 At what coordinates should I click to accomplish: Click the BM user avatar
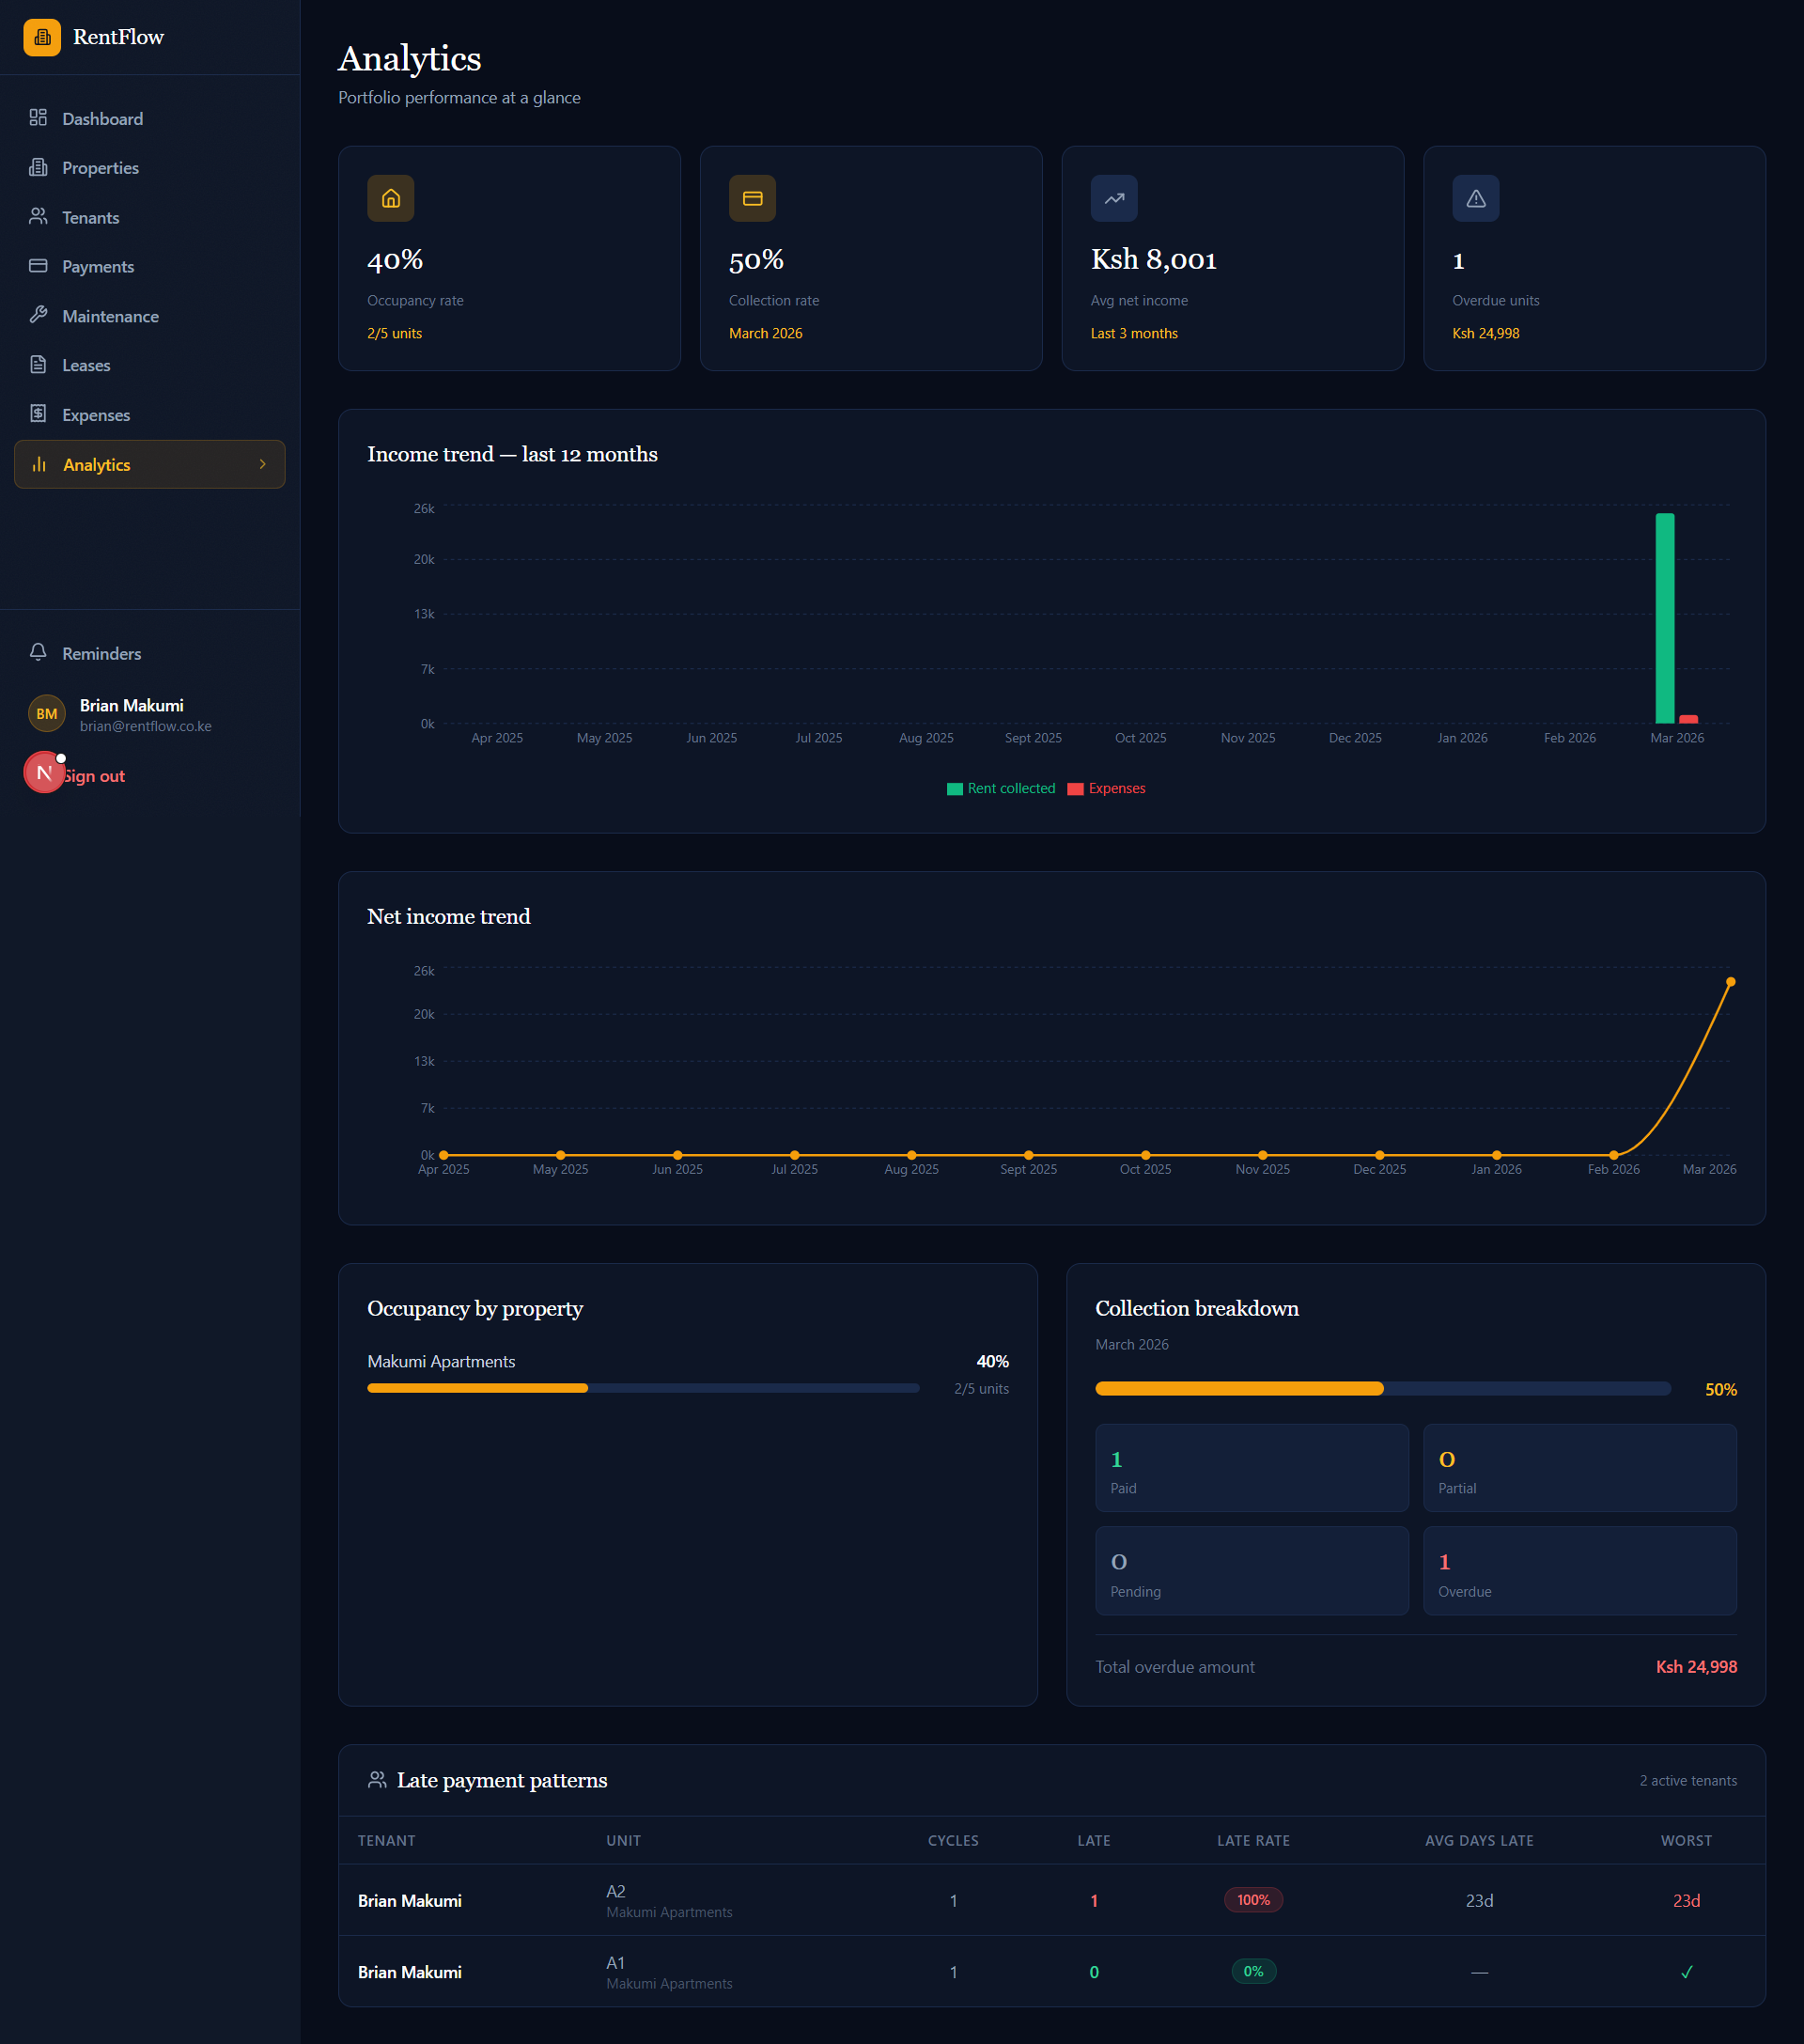coord(46,714)
